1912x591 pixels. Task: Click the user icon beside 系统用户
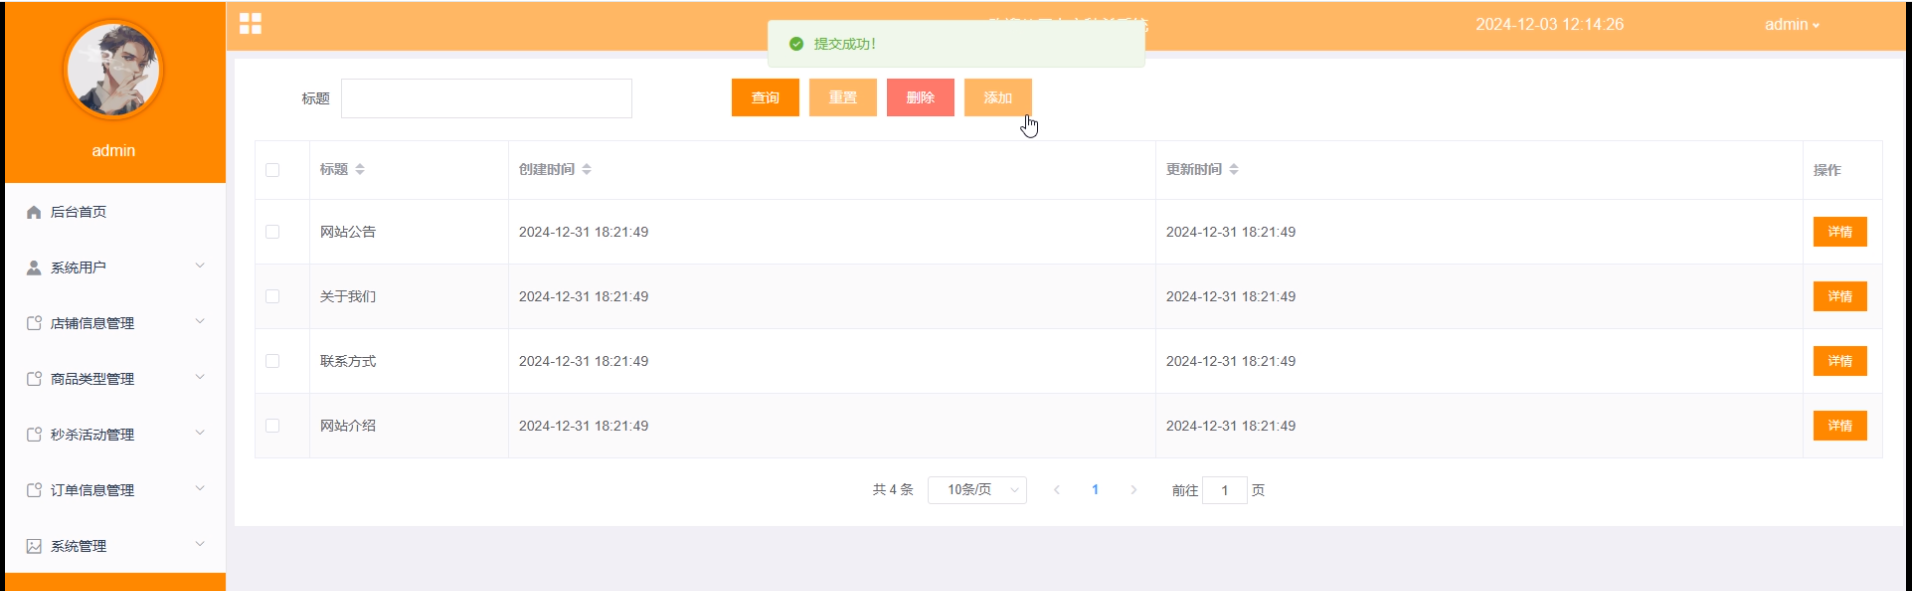pyautogui.click(x=34, y=268)
